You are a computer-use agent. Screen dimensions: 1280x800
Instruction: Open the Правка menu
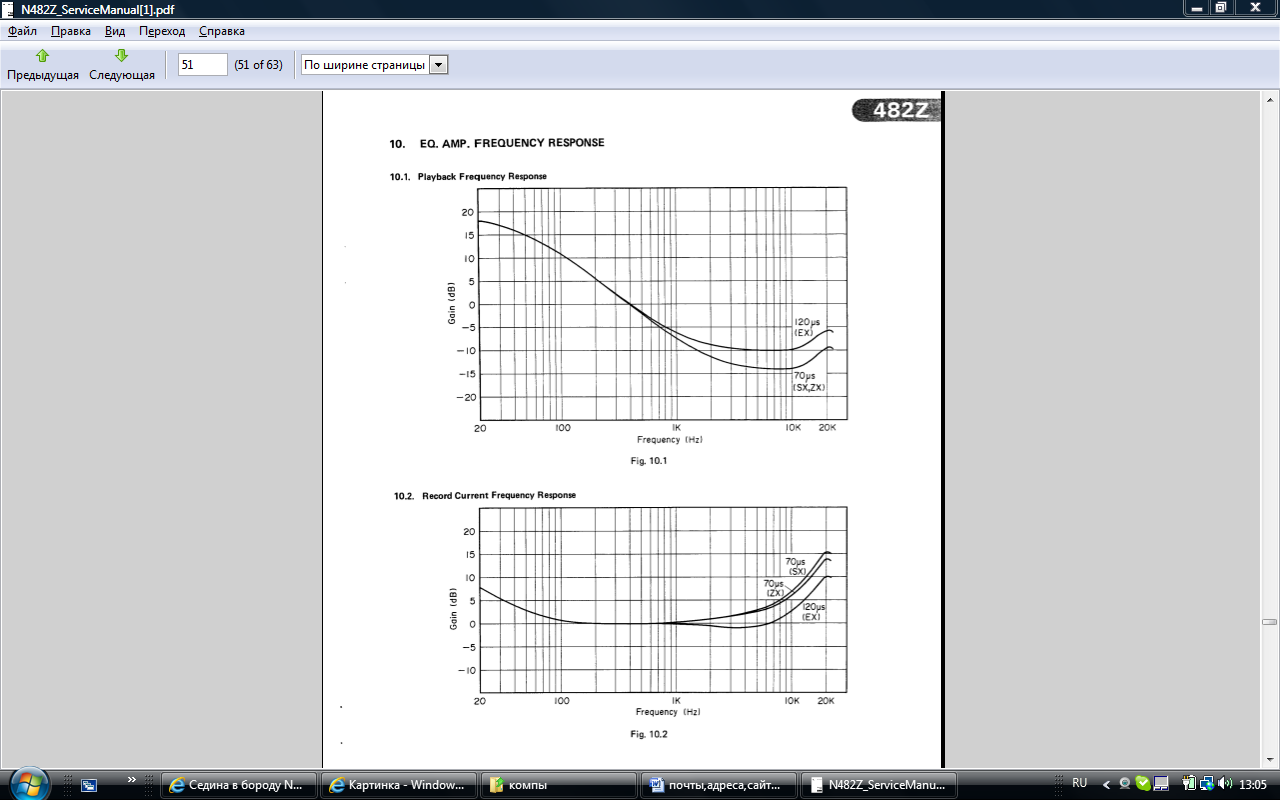point(71,31)
